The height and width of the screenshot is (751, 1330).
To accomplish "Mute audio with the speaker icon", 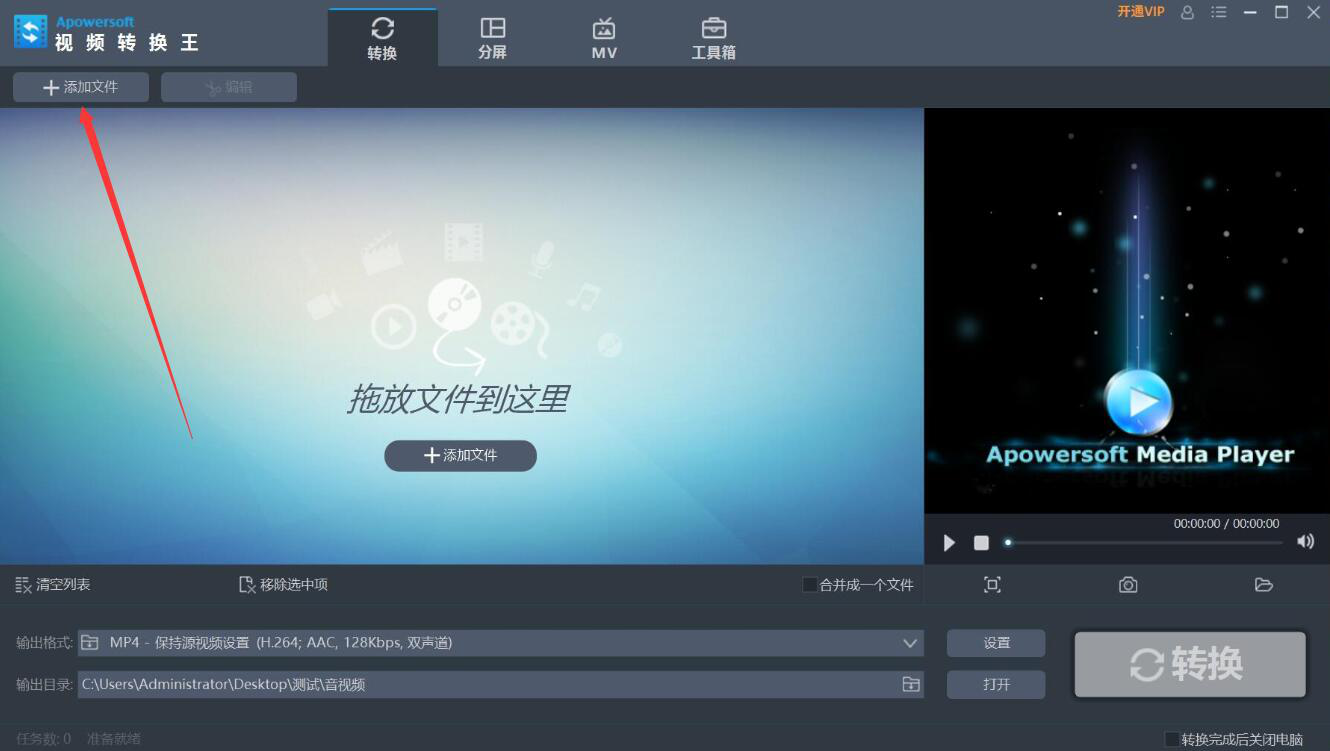I will click(x=1305, y=541).
